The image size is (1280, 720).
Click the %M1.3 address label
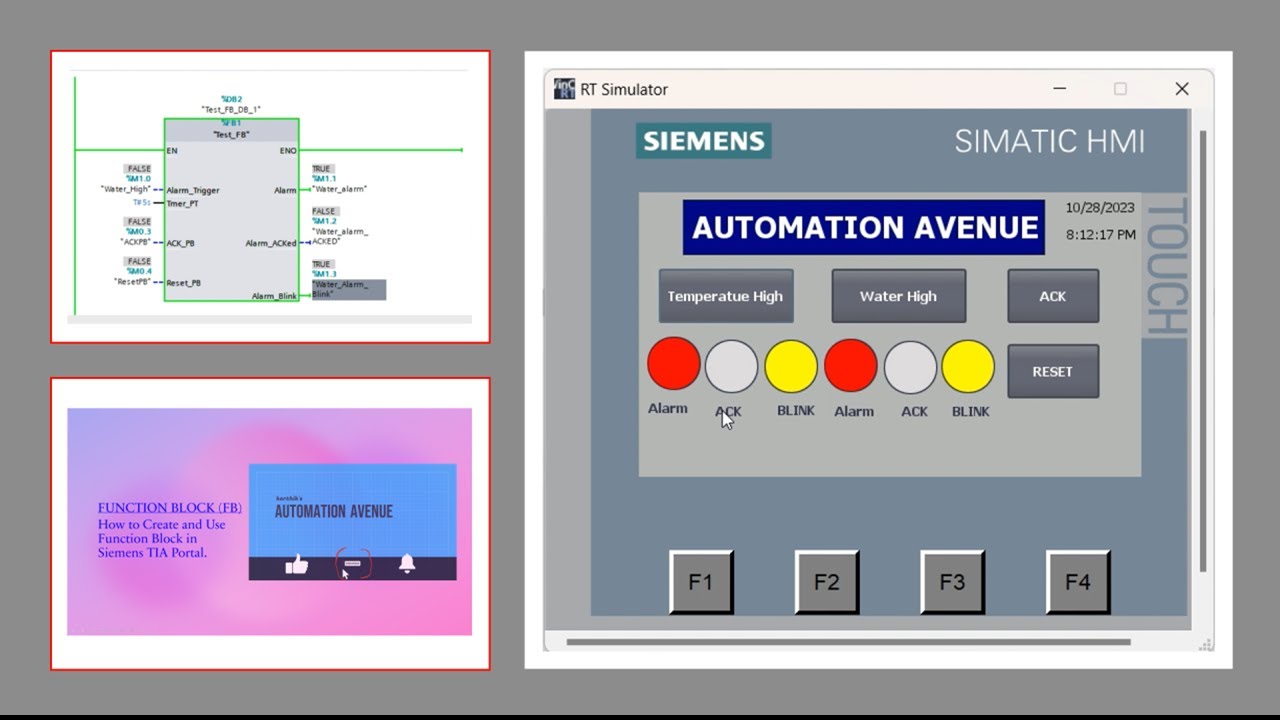(x=324, y=273)
